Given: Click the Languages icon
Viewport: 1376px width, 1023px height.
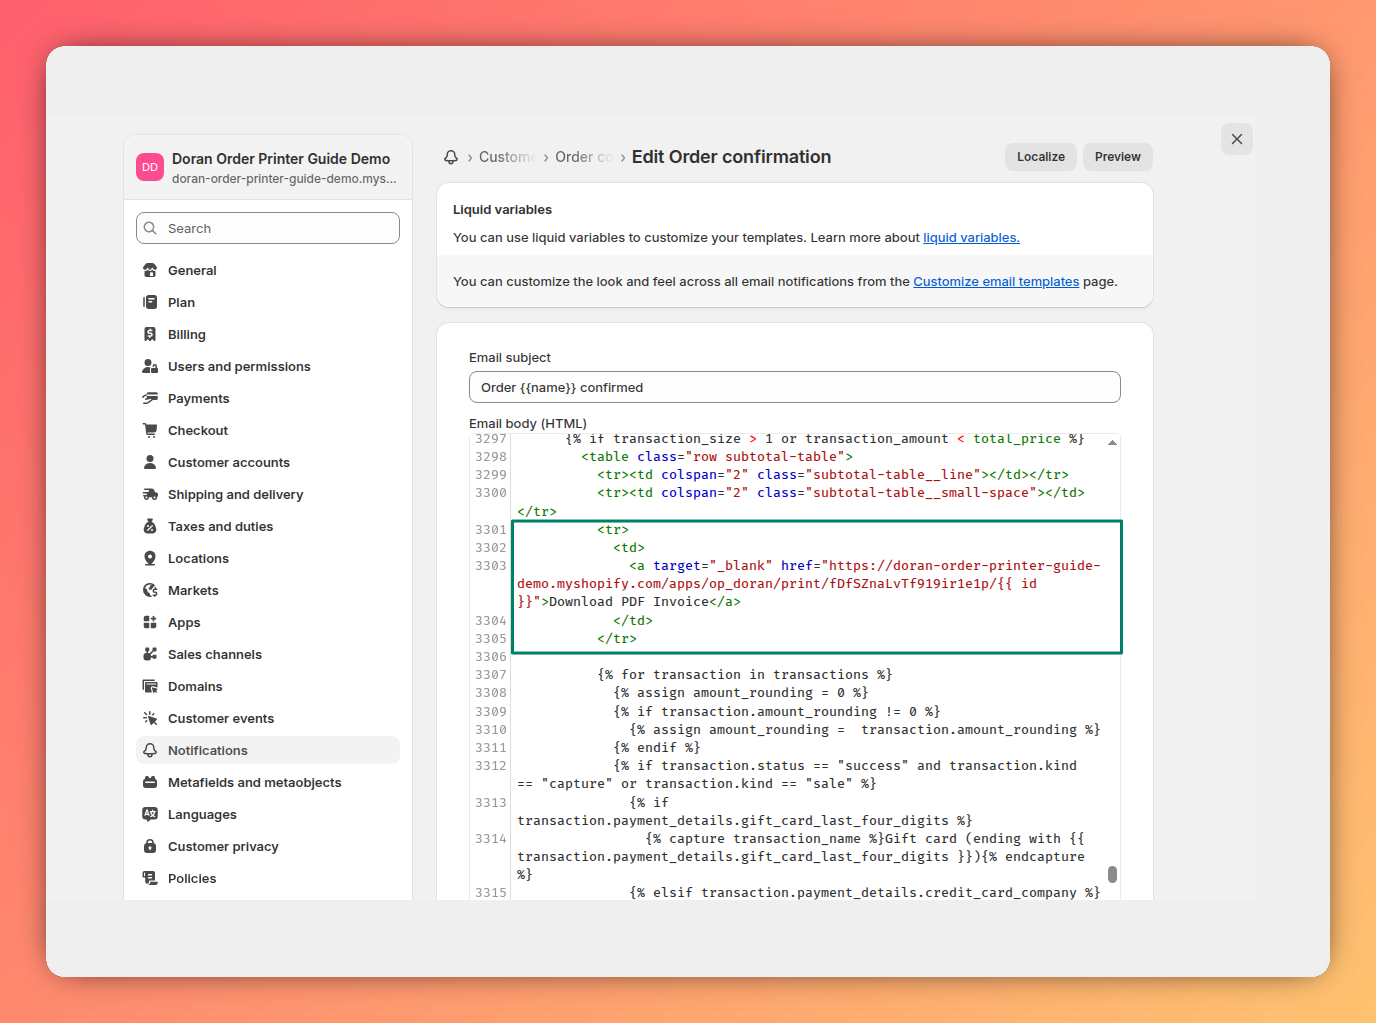Looking at the screenshot, I should click(150, 814).
